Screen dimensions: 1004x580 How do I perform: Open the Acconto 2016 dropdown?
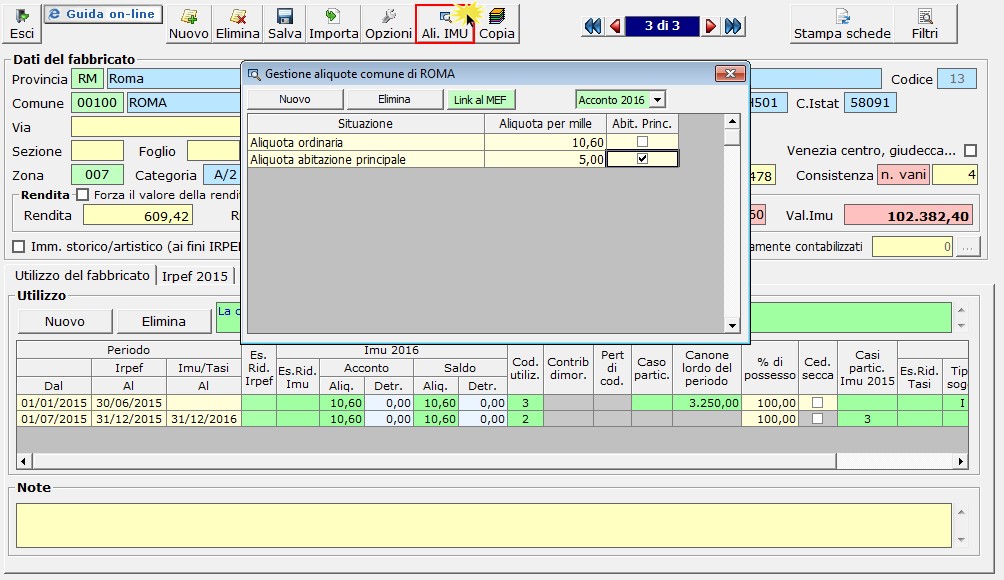(x=658, y=100)
